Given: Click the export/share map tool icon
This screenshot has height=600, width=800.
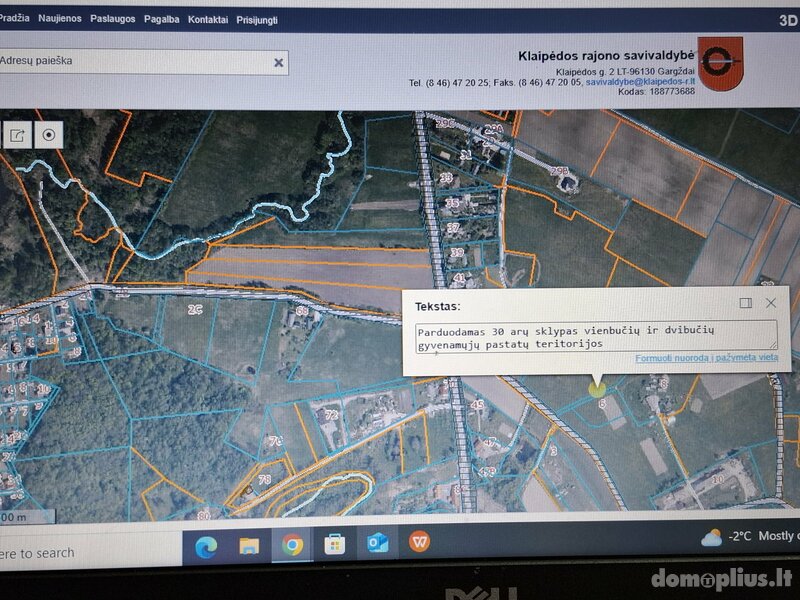Looking at the screenshot, I should pyautogui.click(x=17, y=135).
